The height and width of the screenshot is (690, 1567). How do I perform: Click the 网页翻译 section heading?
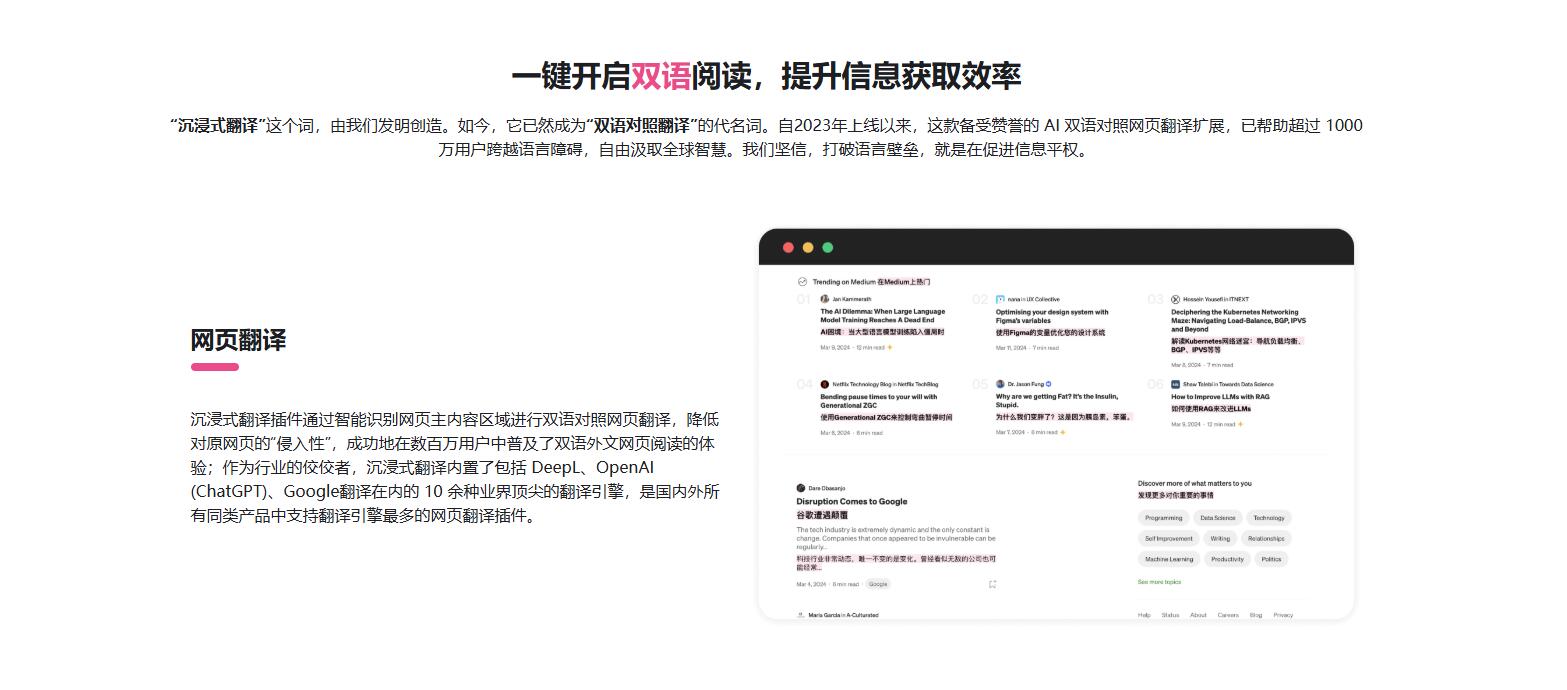pyautogui.click(x=238, y=340)
